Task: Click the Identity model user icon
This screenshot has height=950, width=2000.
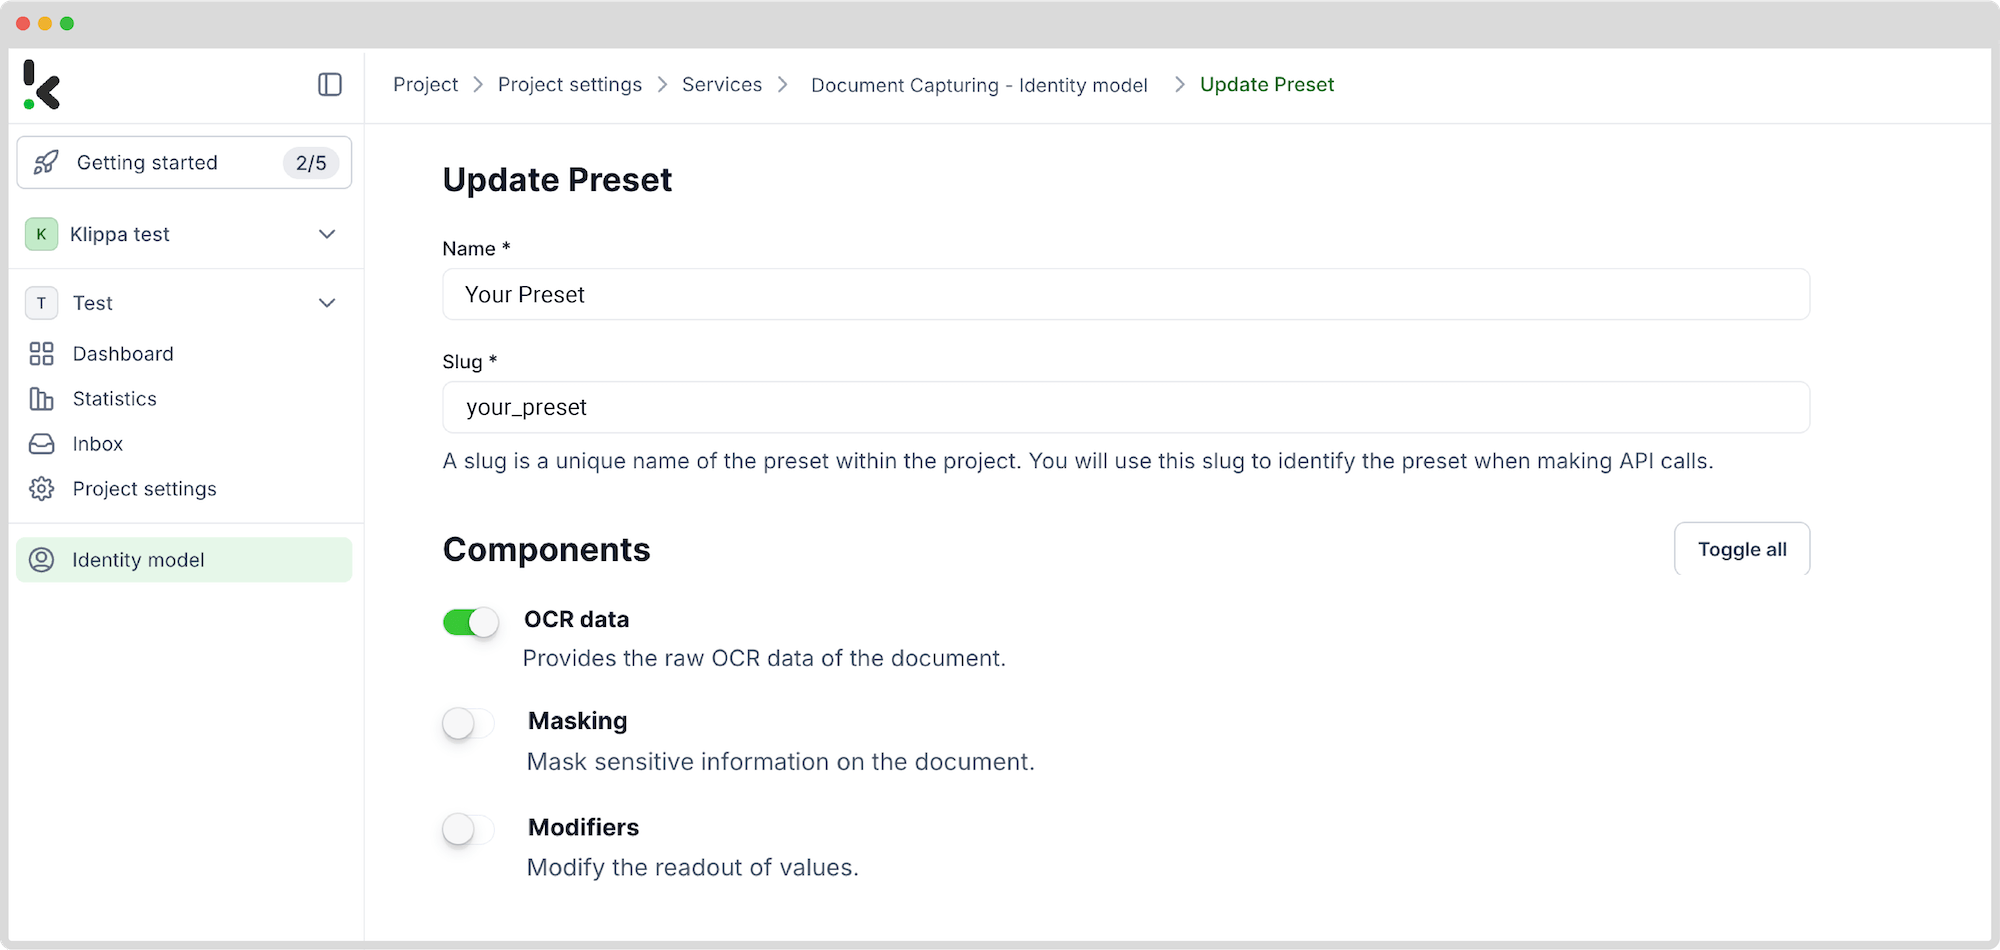Action: 41,560
